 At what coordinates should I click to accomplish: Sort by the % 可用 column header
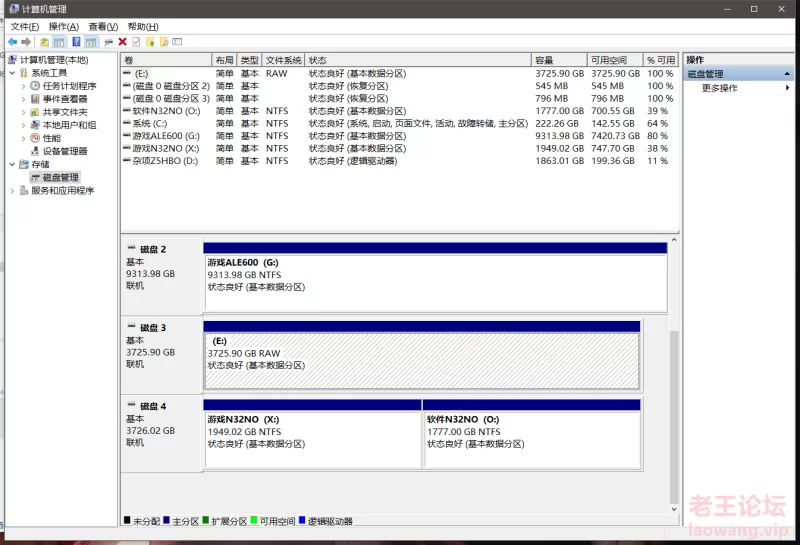tap(661, 60)
